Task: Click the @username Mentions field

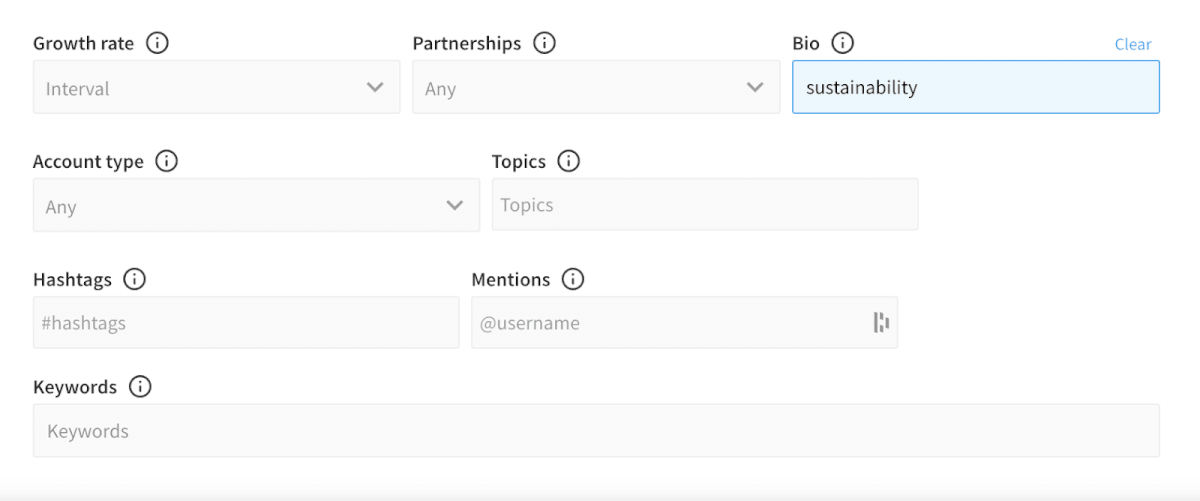Action: (x=670, y=323)
